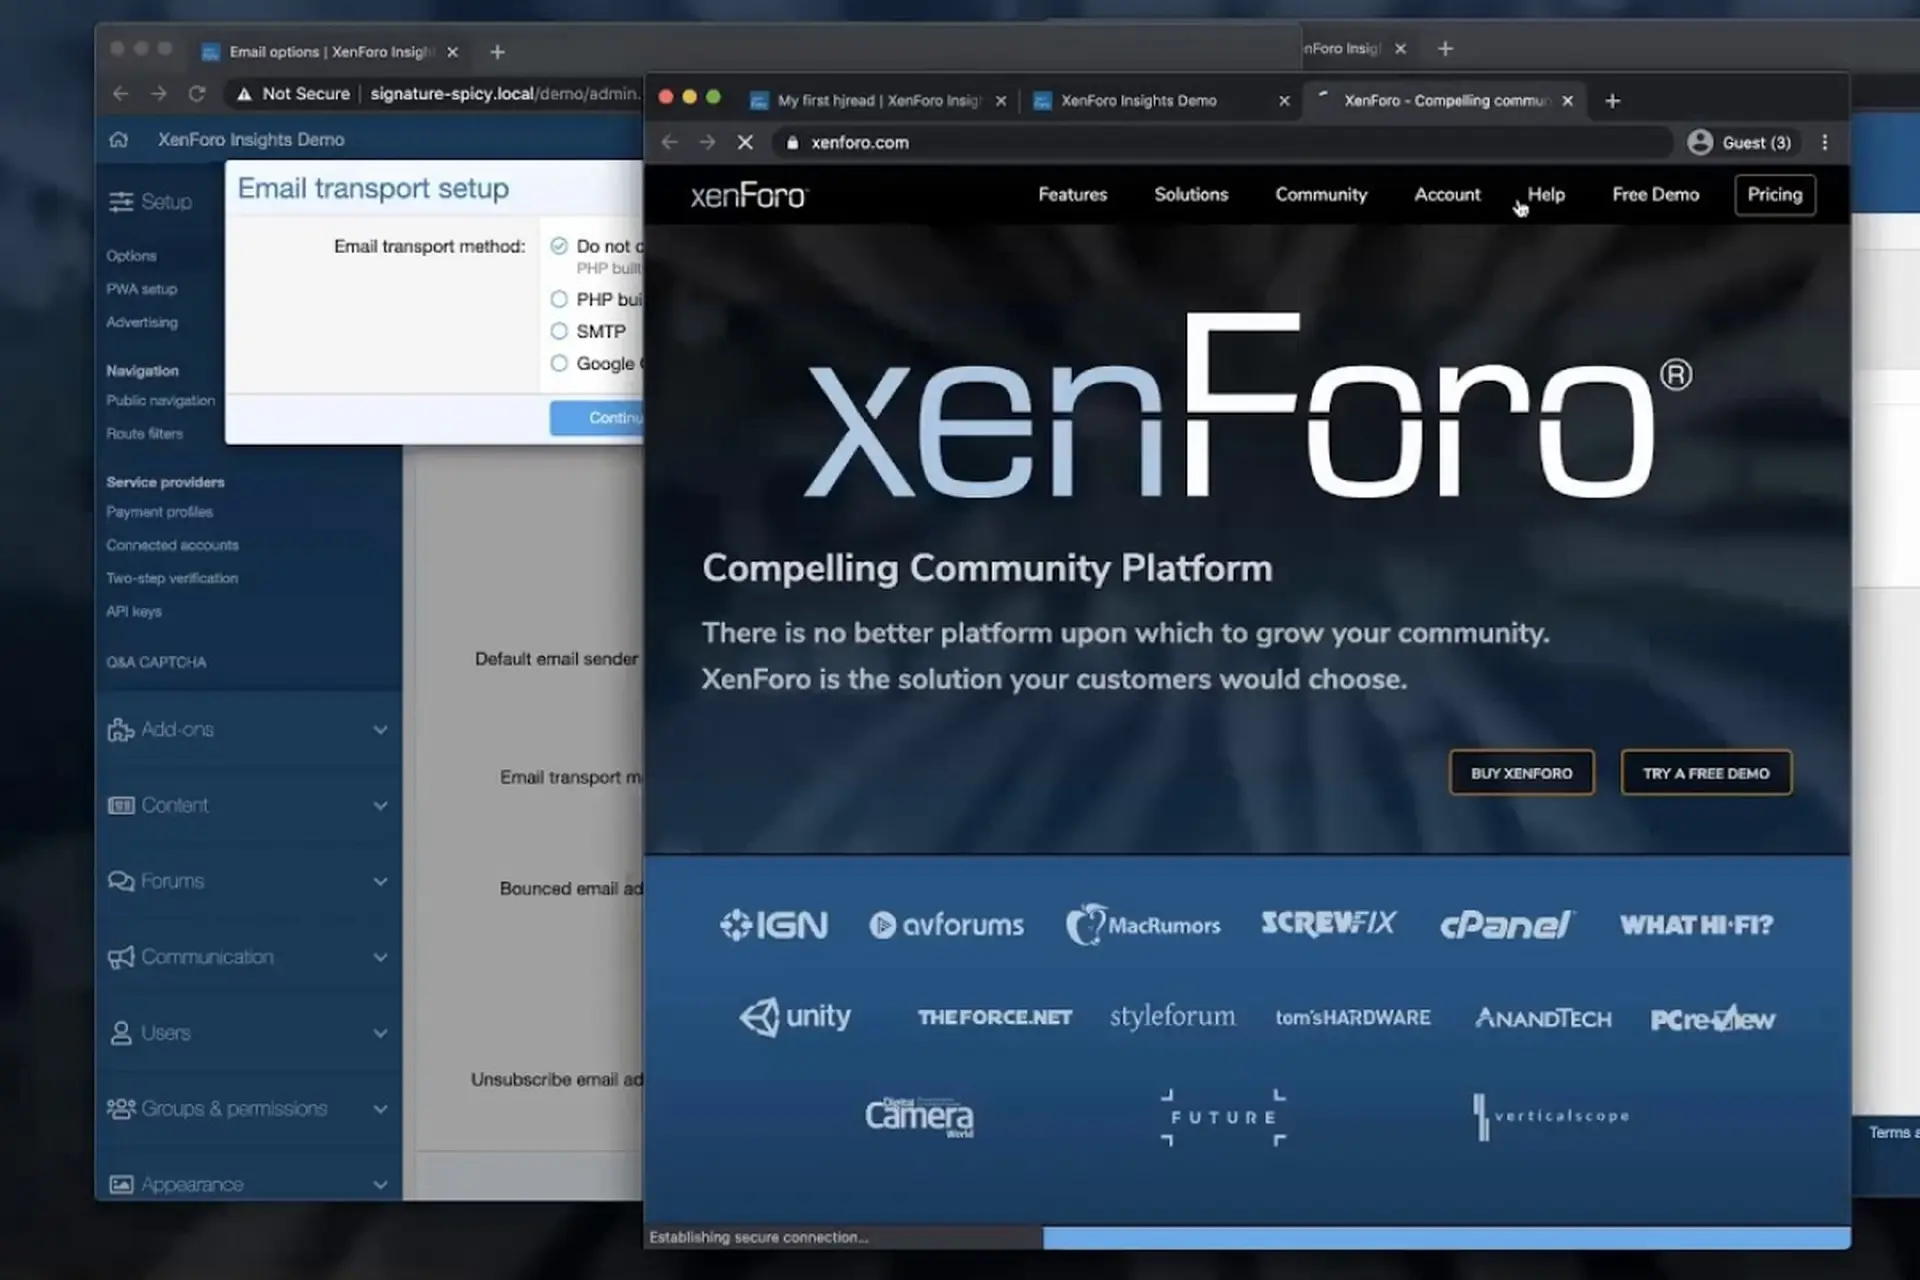Open a new tab in the back admin window
The width and height of the screenshot is (1920, 1280).
tap(497, 52)
